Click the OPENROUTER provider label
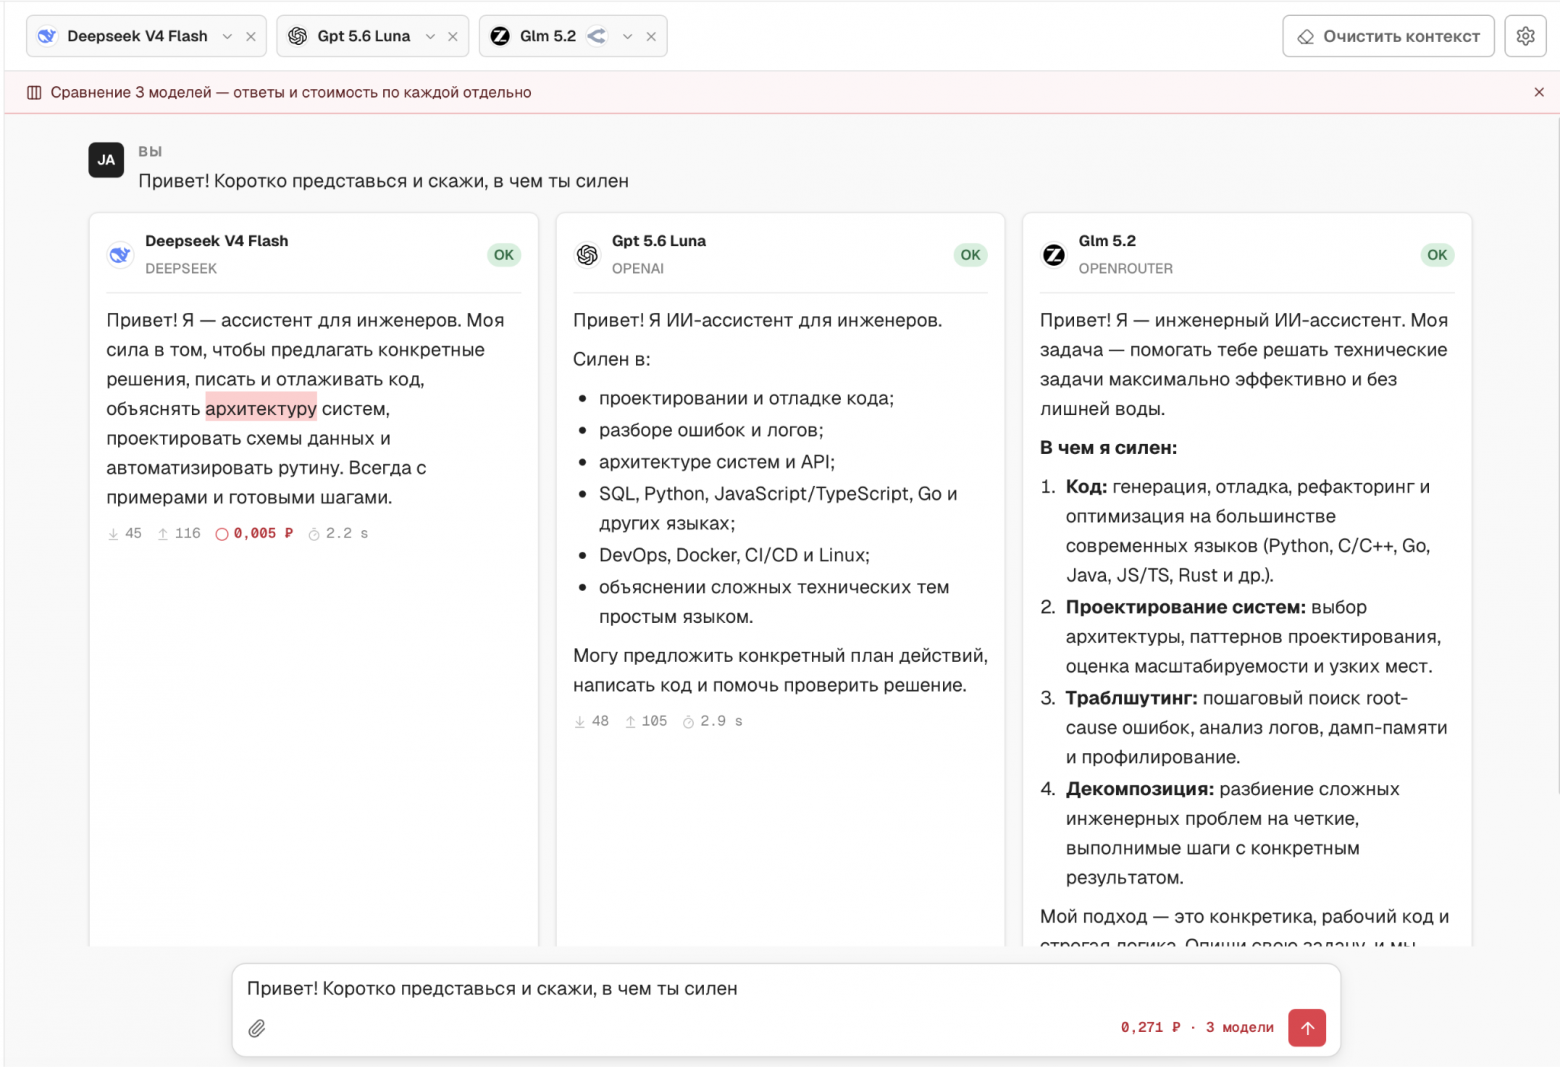The height and width of the screenshot is (1067, 1560). coord(1126,269)
